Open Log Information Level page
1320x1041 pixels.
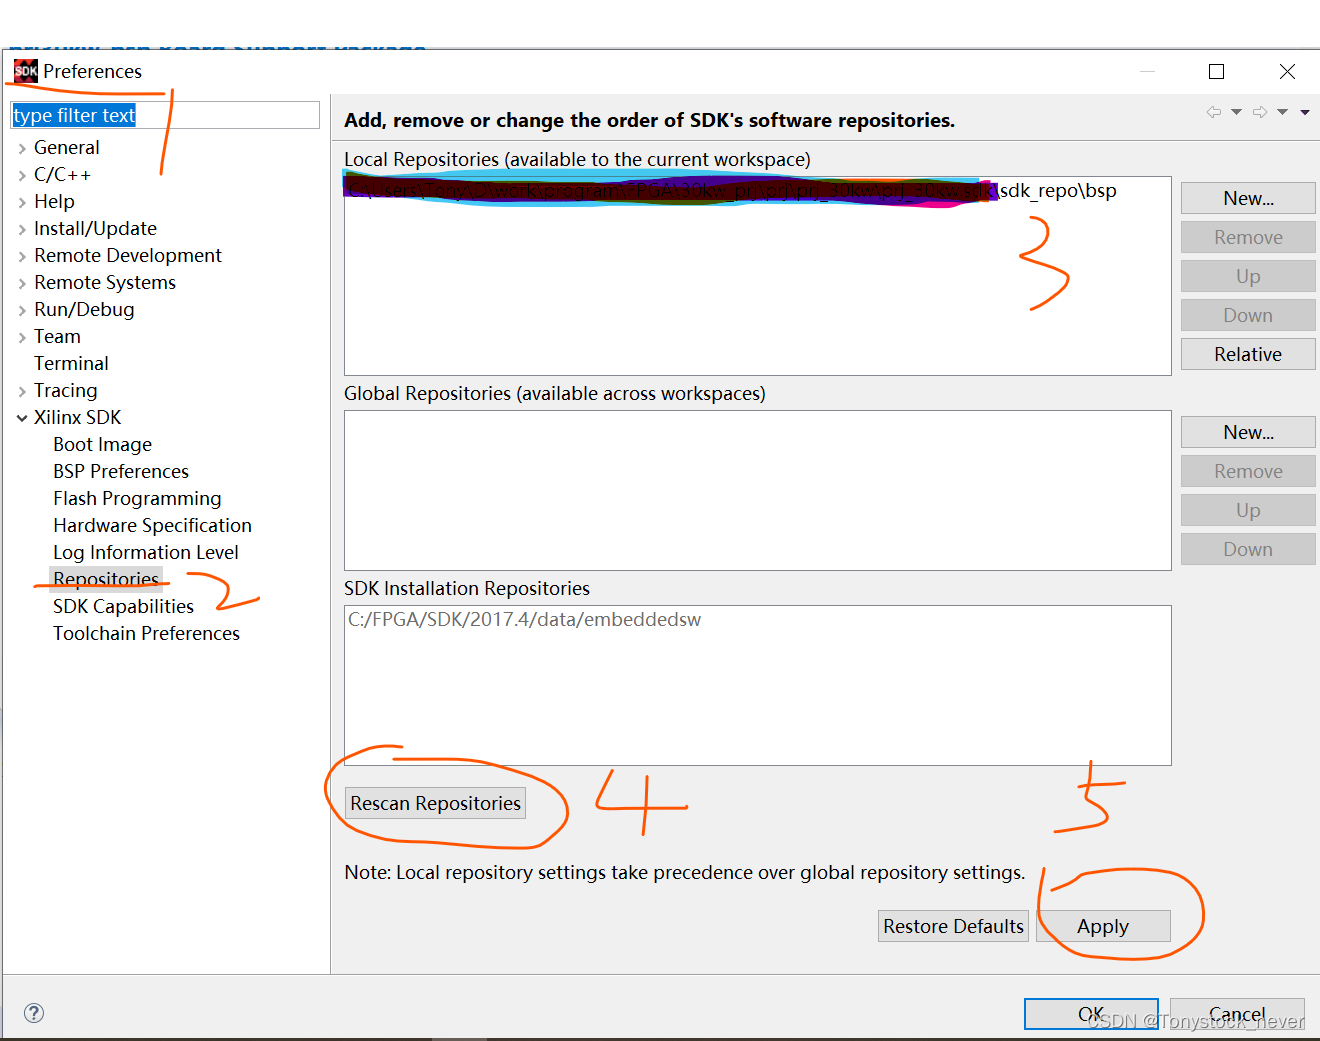[146, 552]
